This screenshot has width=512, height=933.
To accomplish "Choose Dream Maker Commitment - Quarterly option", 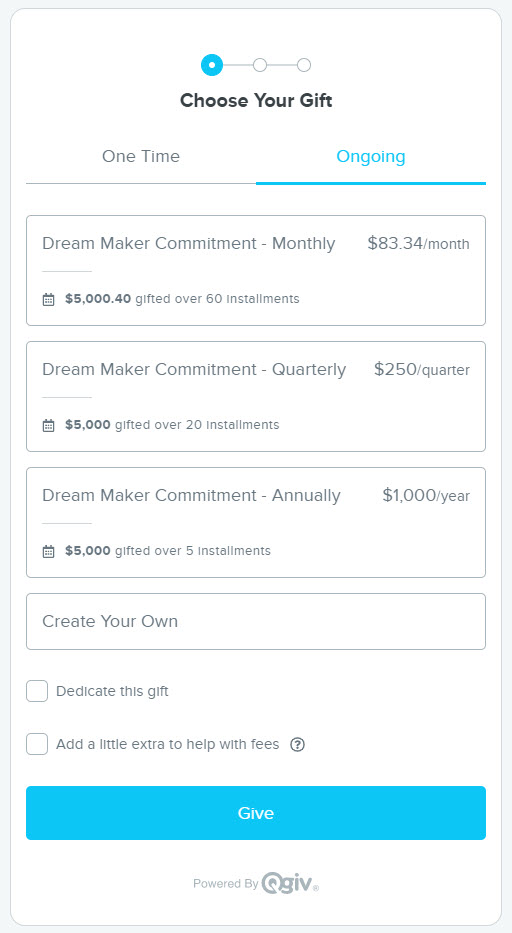I will 256,396.
